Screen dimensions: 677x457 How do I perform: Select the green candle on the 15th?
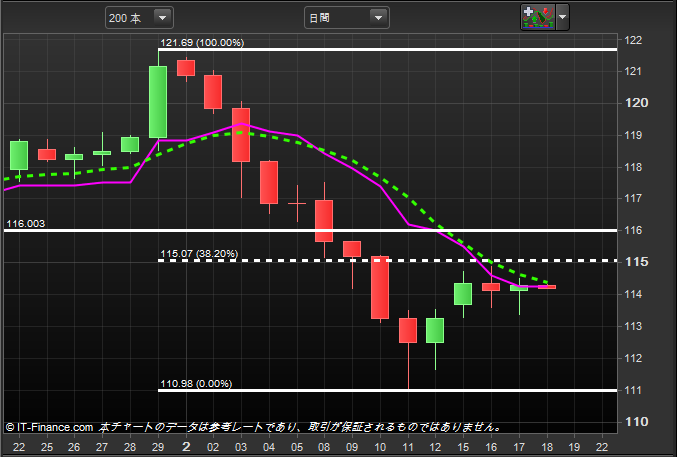pyautogui.click(x=463, y=294)
